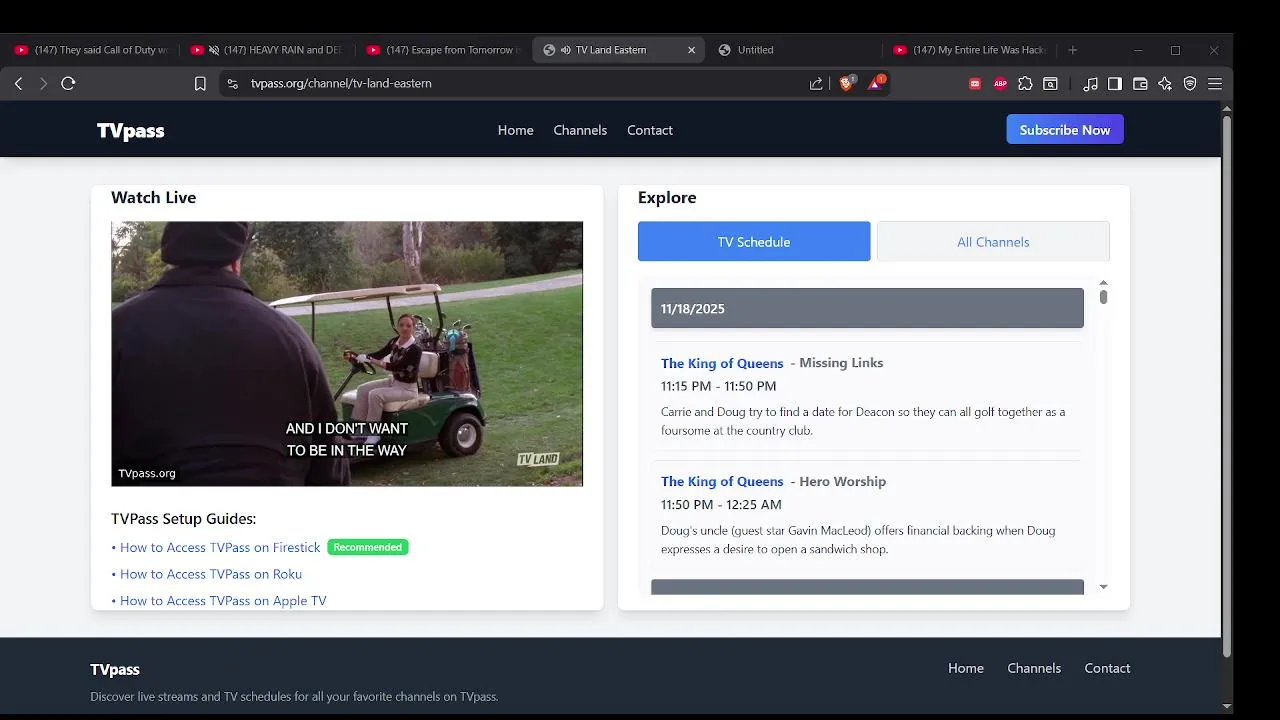Viewport: 1280px width, 720px height.
Task: Unmute the HEAVY RAIN tab via muted speaker icon
Action: tap(213, 50)
